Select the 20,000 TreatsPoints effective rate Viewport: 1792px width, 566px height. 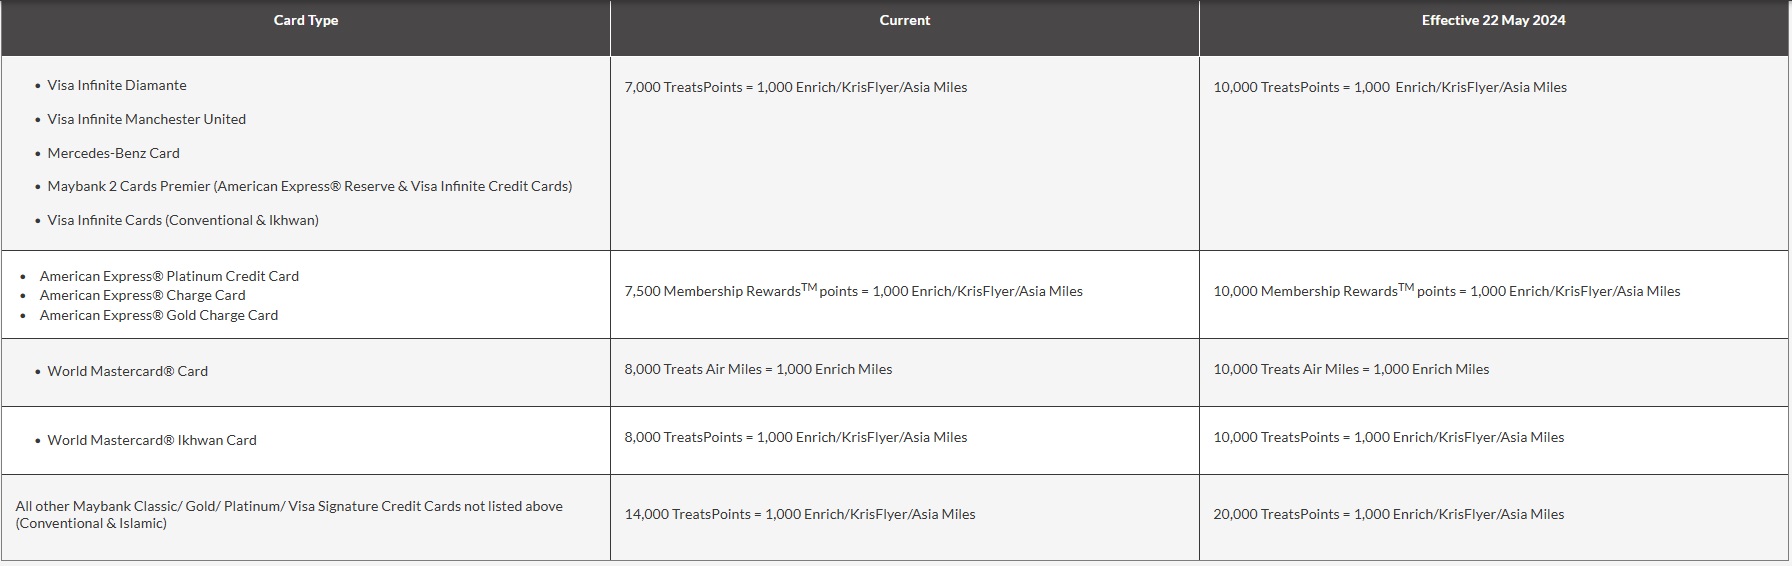[x=1388, y=514]
